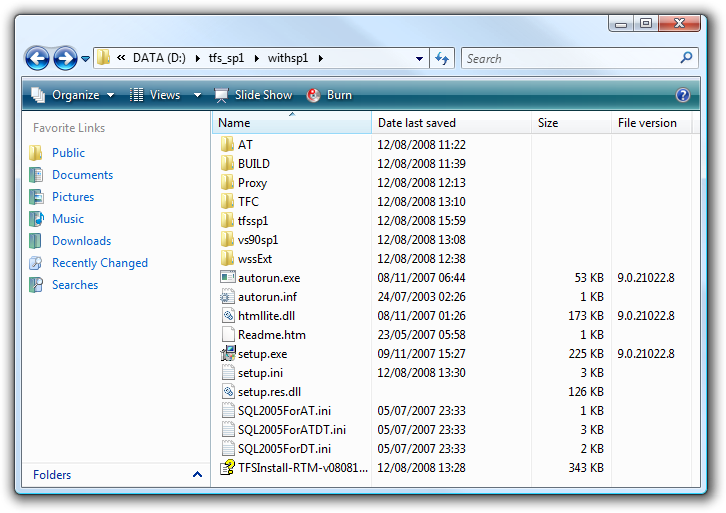Open Help with the question mark icon
Viewport: 726px width, 513px height.
[x=683, y=95]
